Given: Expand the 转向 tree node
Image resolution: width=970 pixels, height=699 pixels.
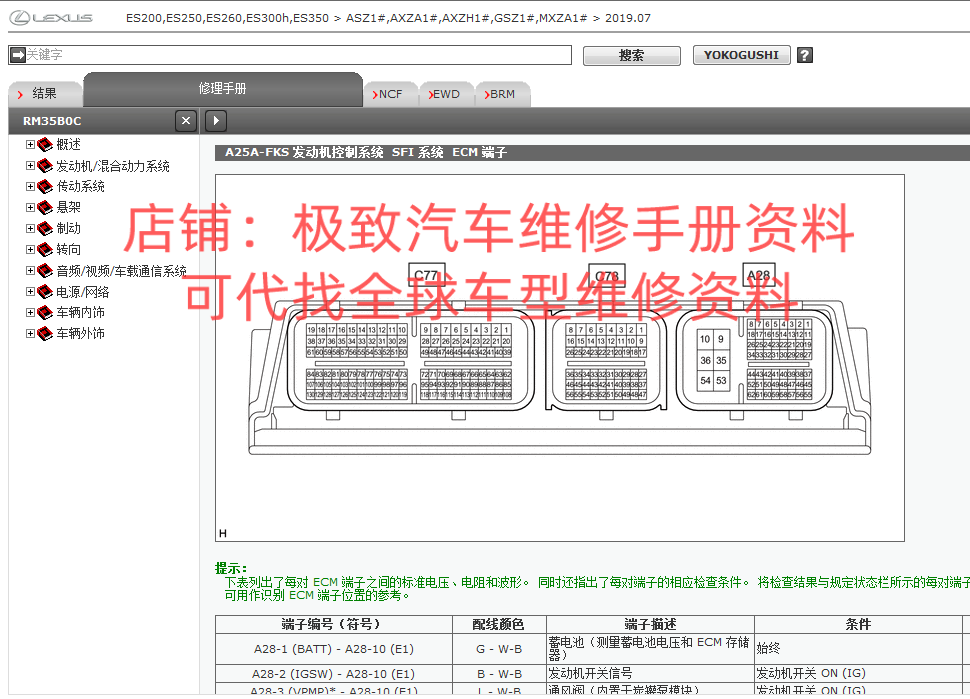Looking at the screenshot, I should click(30, 249).
